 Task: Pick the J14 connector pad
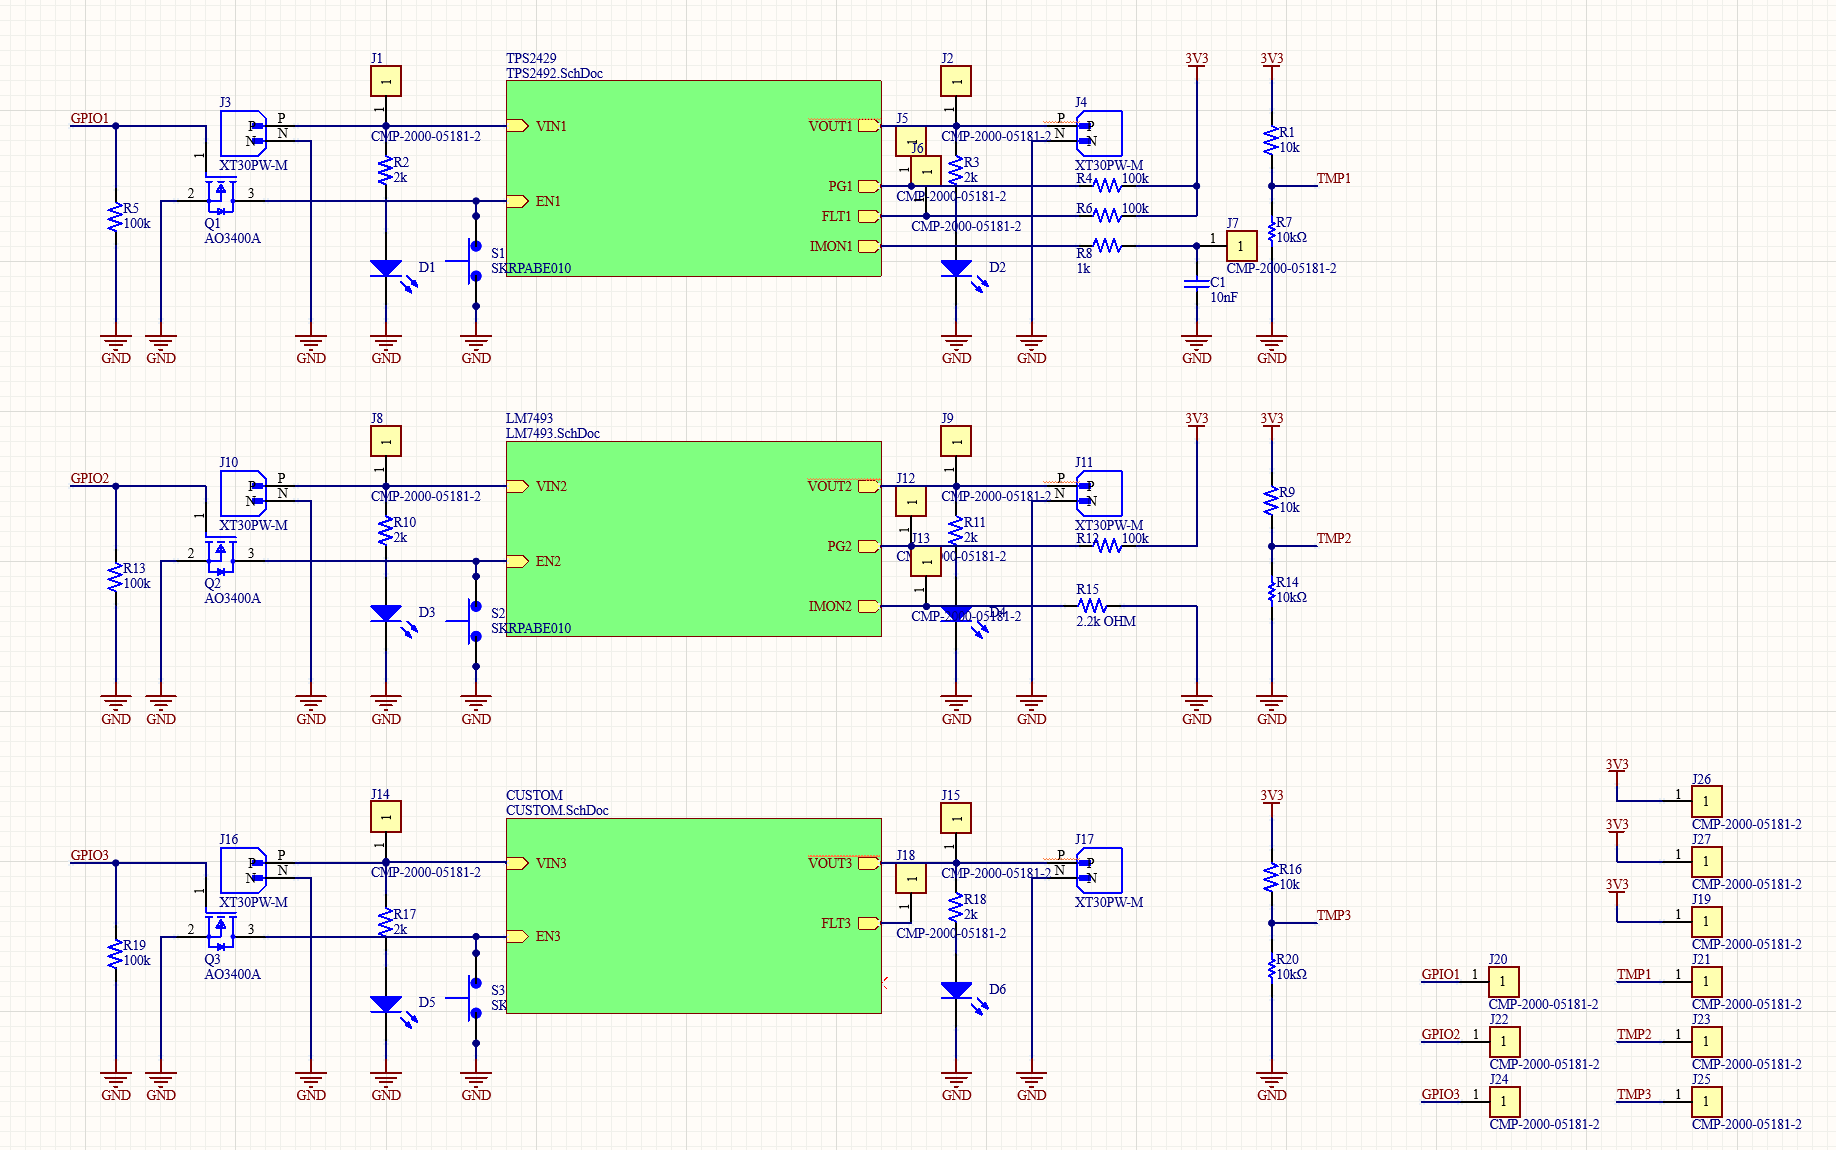[x=386, y=817]
